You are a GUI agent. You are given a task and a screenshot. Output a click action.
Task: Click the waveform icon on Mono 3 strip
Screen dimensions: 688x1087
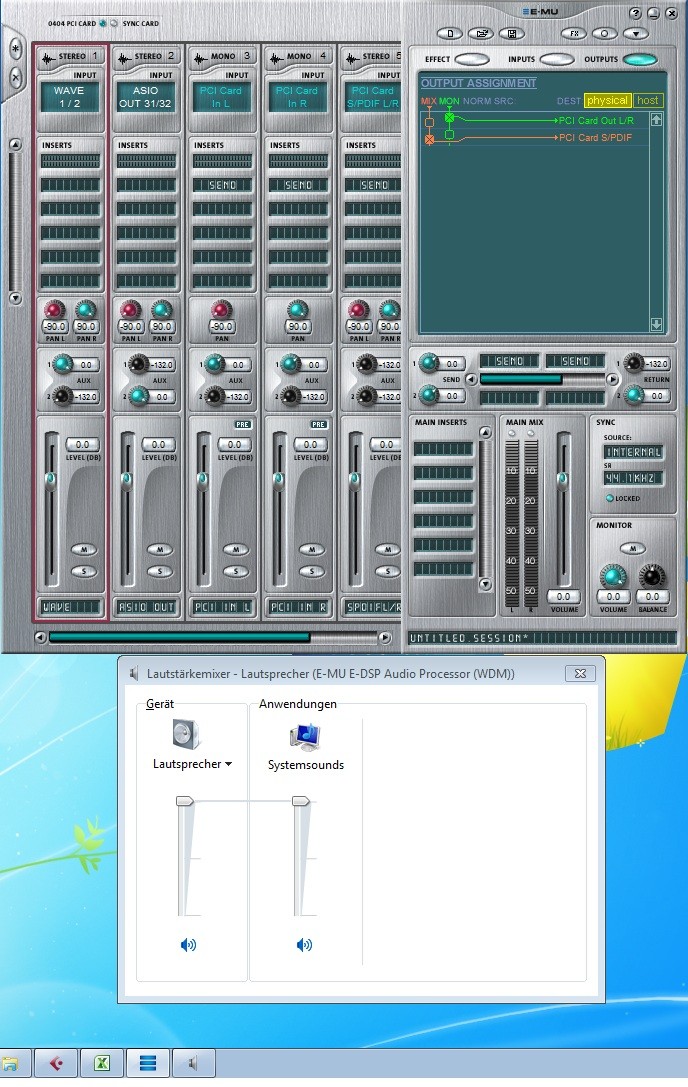(200, 58)
